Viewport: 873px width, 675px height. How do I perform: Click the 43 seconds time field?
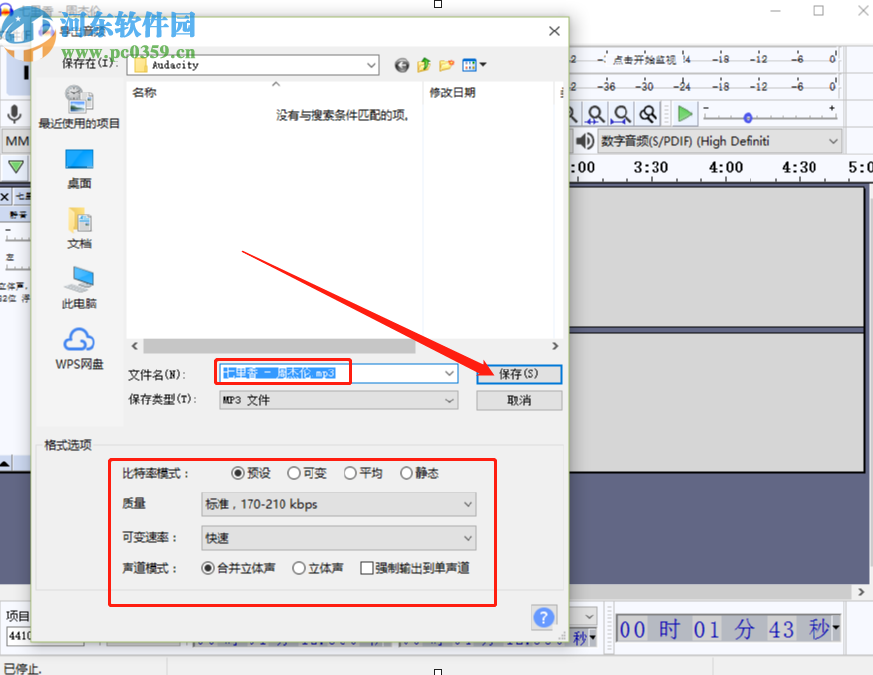coord(781,630)
